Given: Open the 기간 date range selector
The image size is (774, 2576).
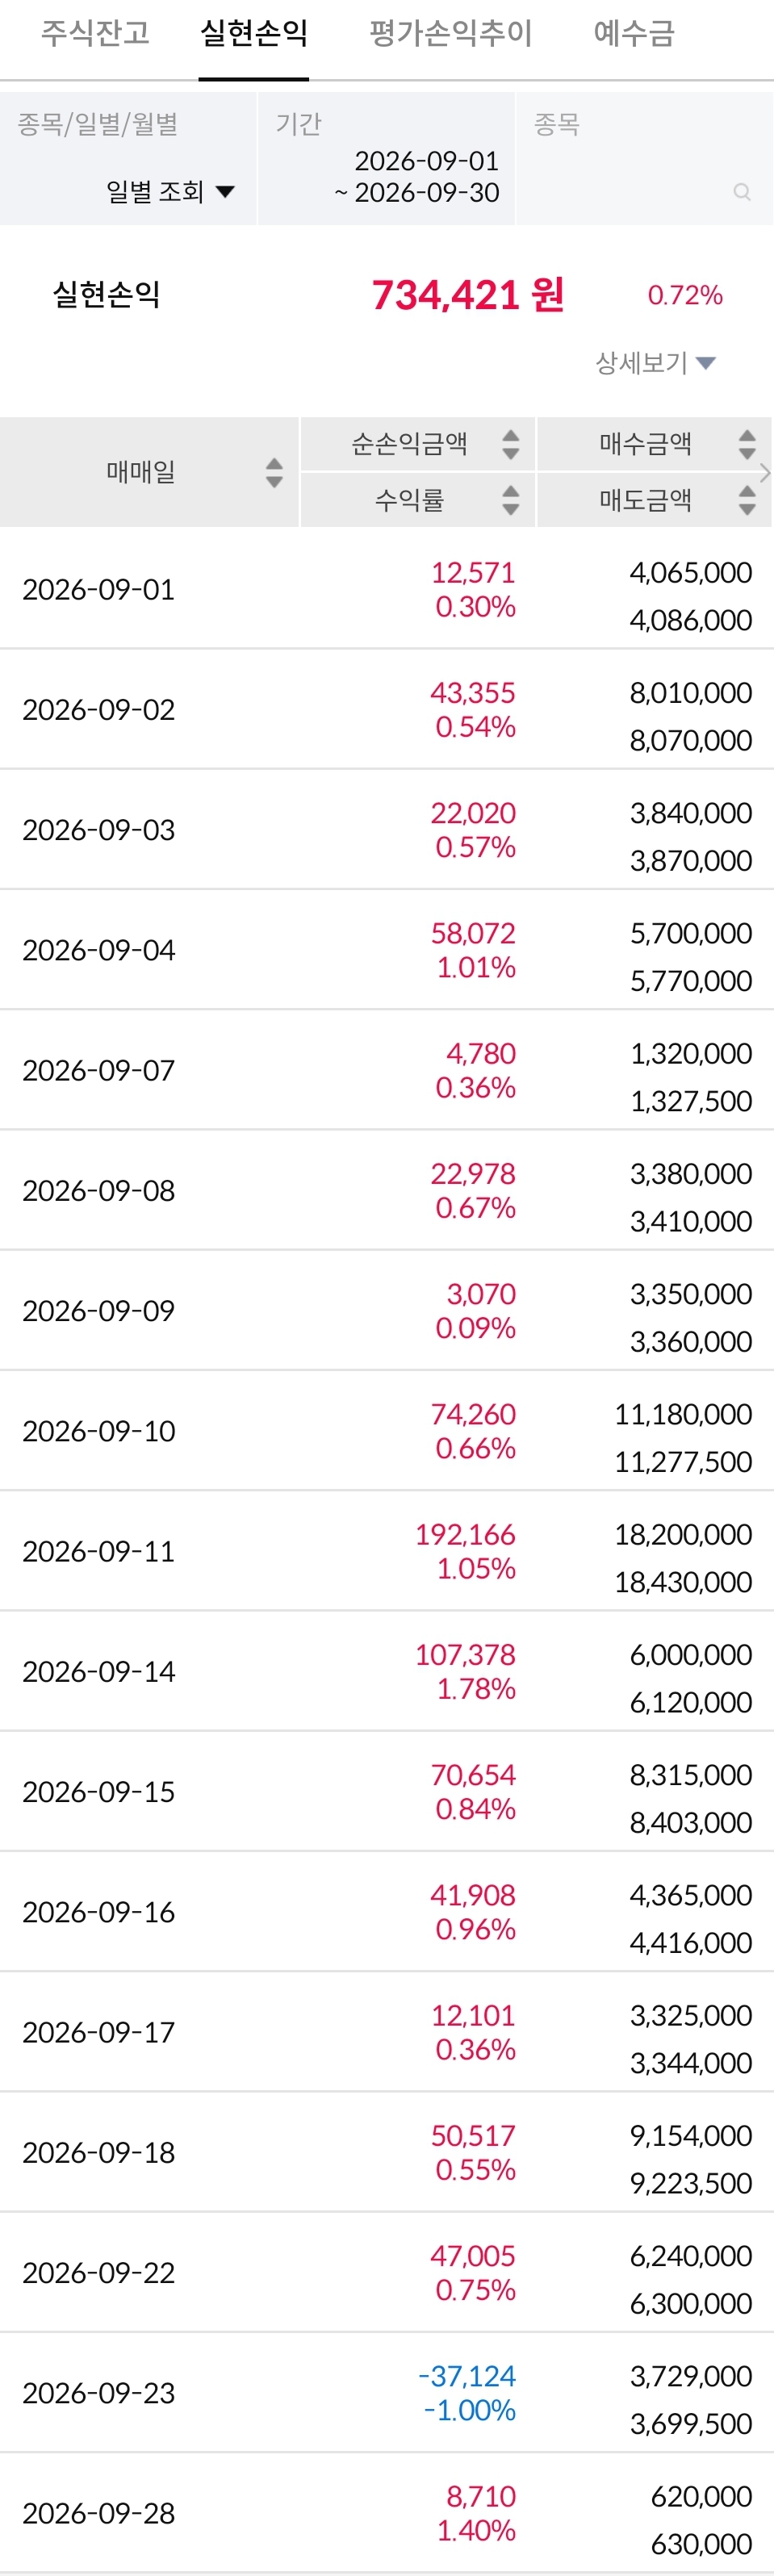Looking at the screenshot, I should [x=386, y=158].
